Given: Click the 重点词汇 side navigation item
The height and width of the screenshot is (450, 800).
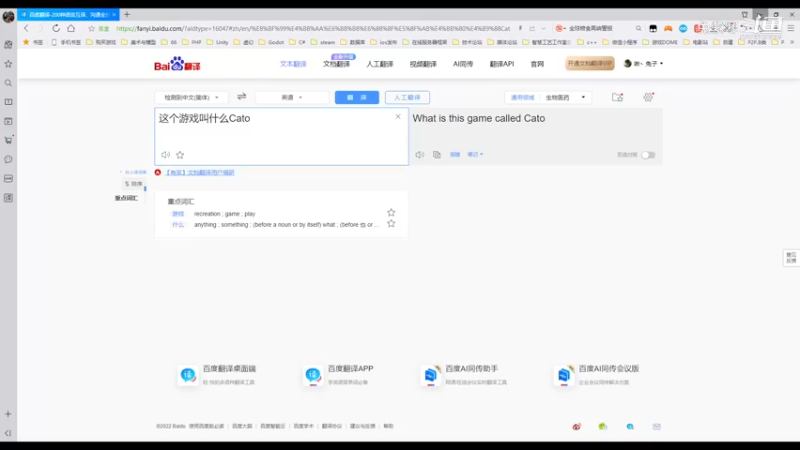Looking at the screenshot, I should click(x=126, y=198).
